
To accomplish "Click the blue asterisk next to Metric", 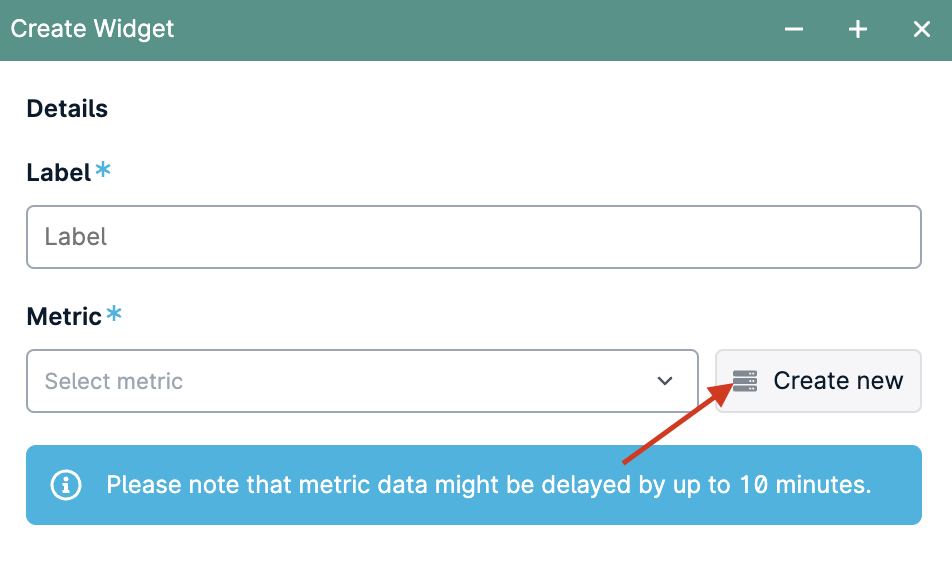I will click(x=114, y=313).
